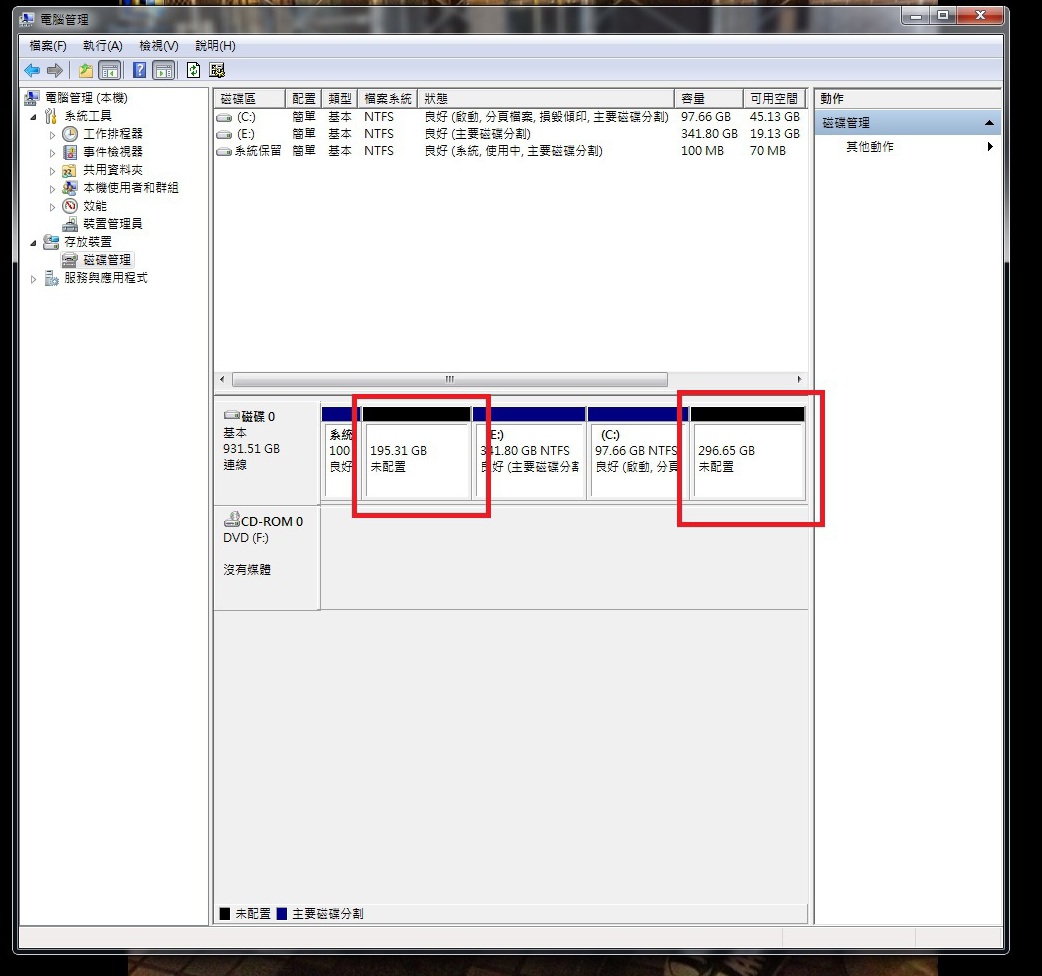This screenshot has height=976, width=1042.
Task: Click the volume list left scroll arrow
Action: click(x=222, y=379)
